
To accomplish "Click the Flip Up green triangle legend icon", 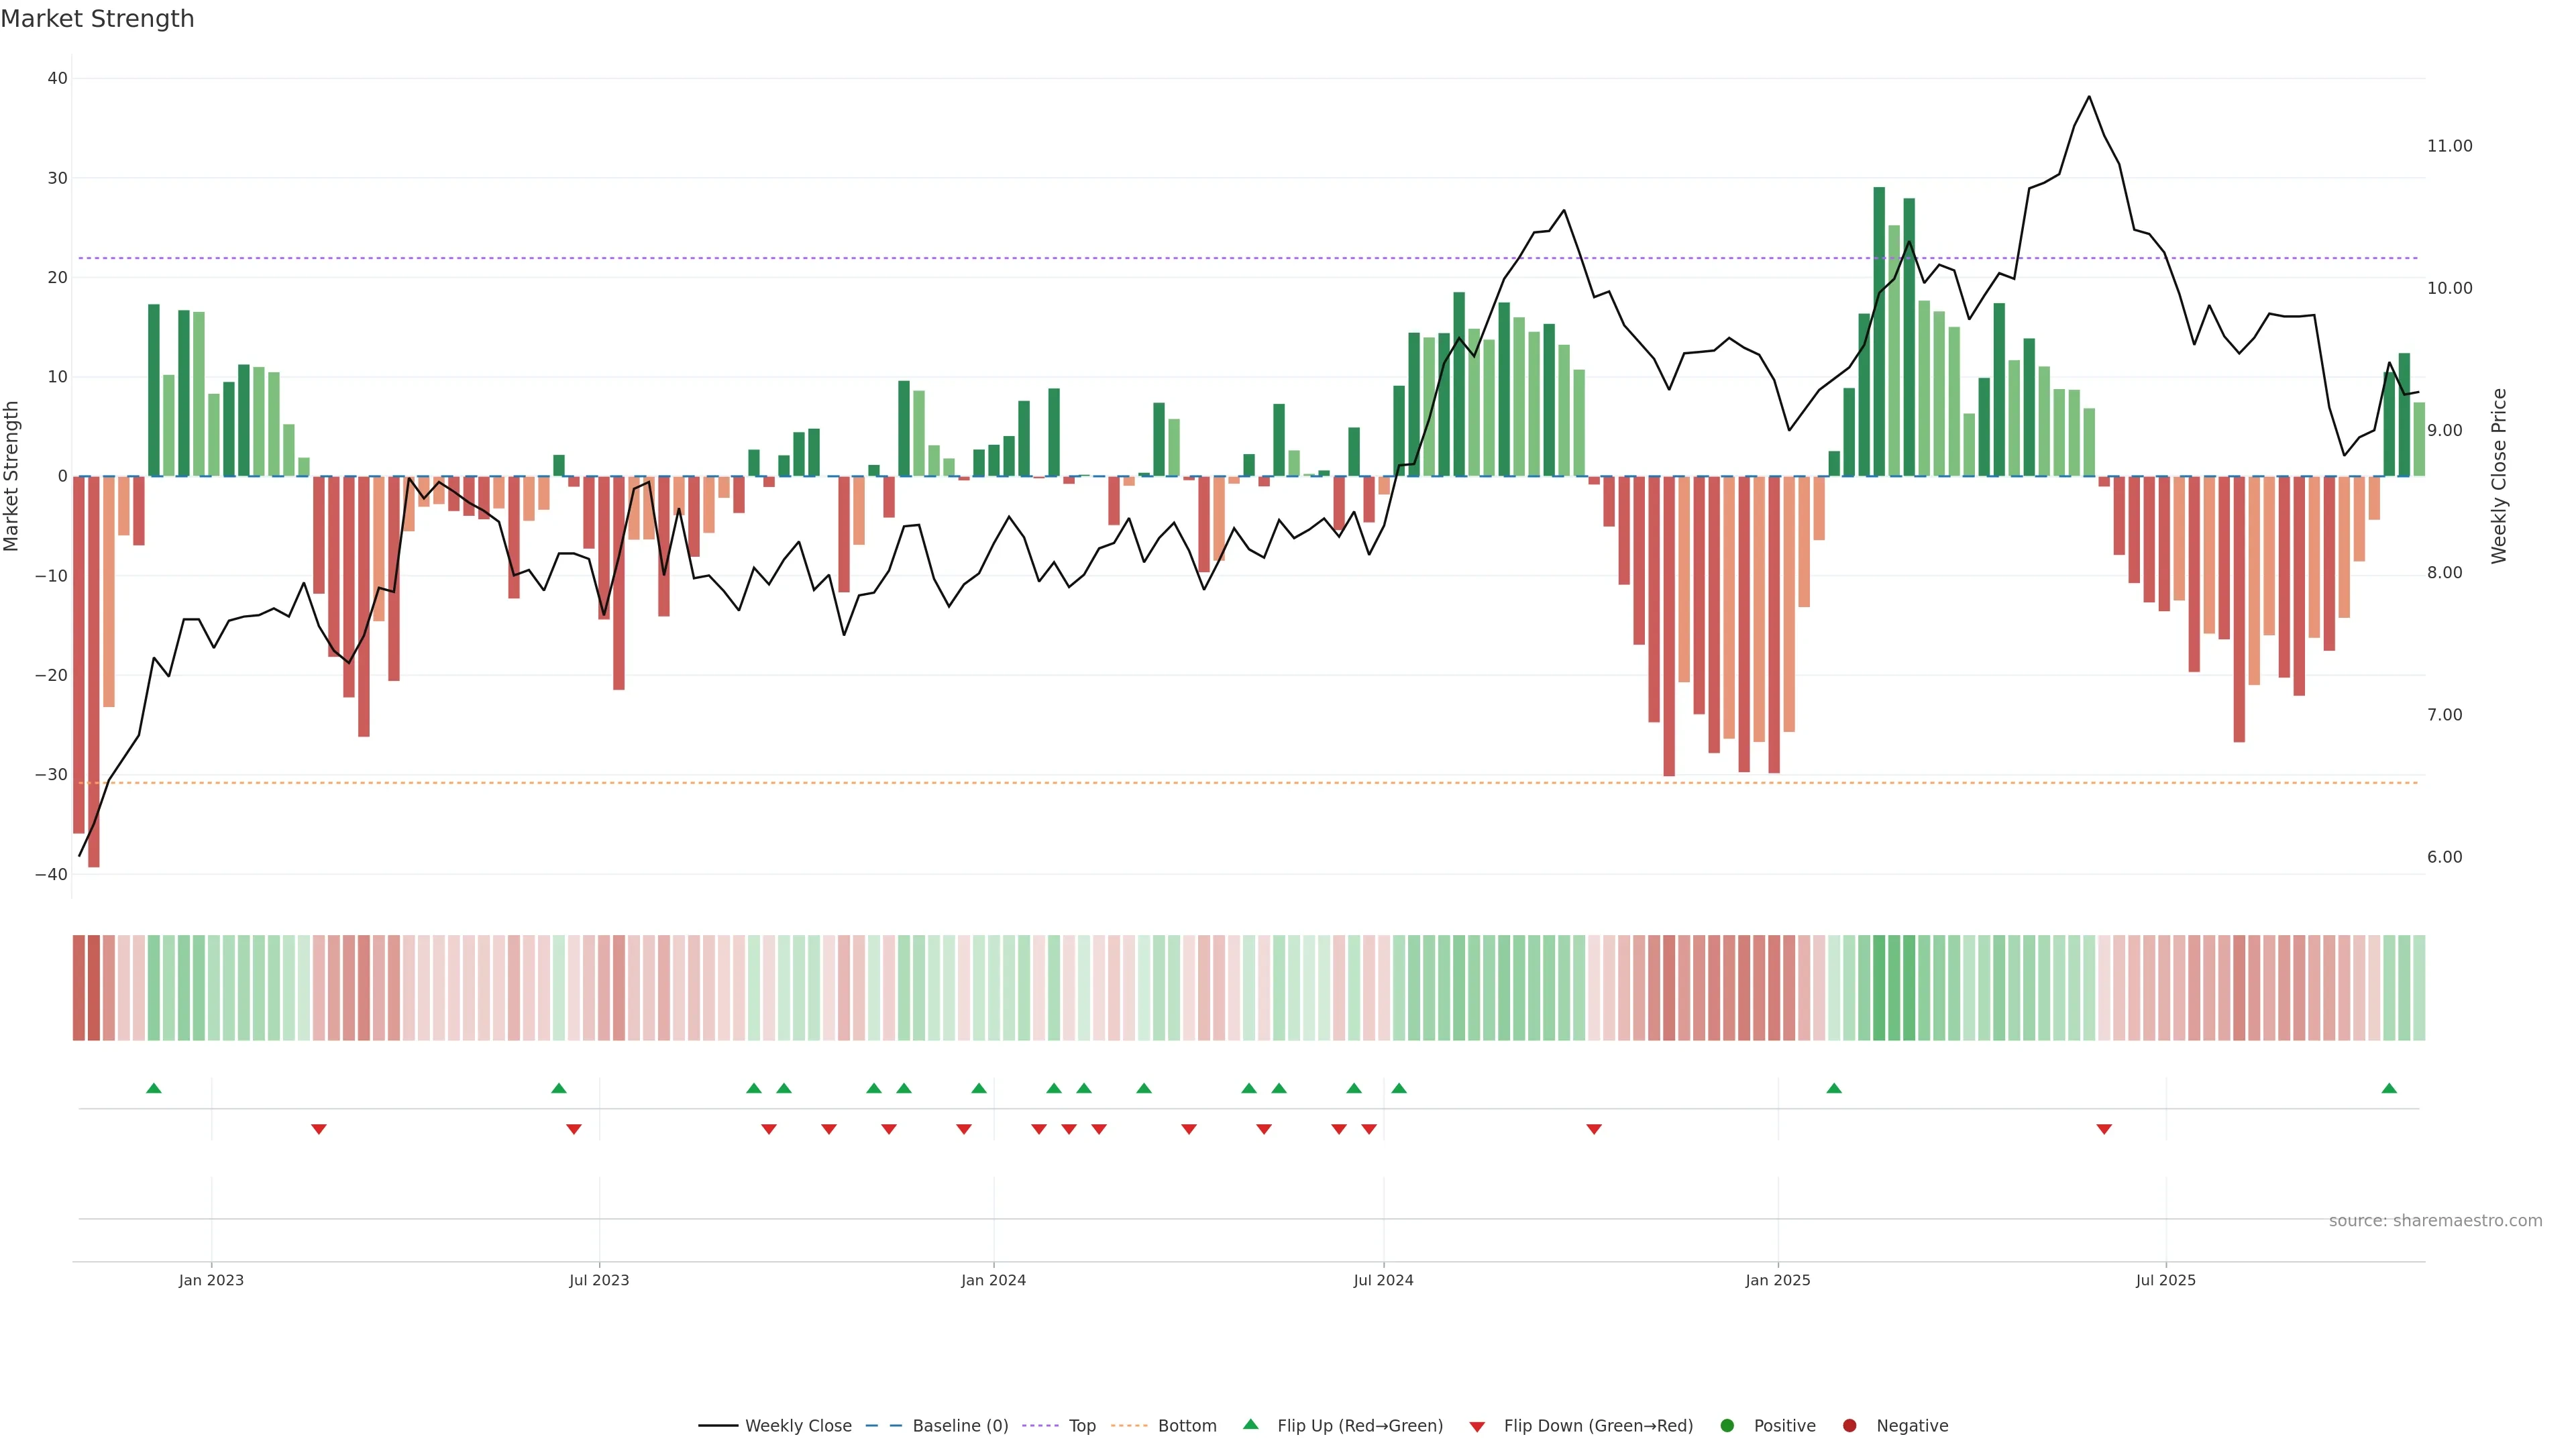I will click(x=1250, y=1425).
